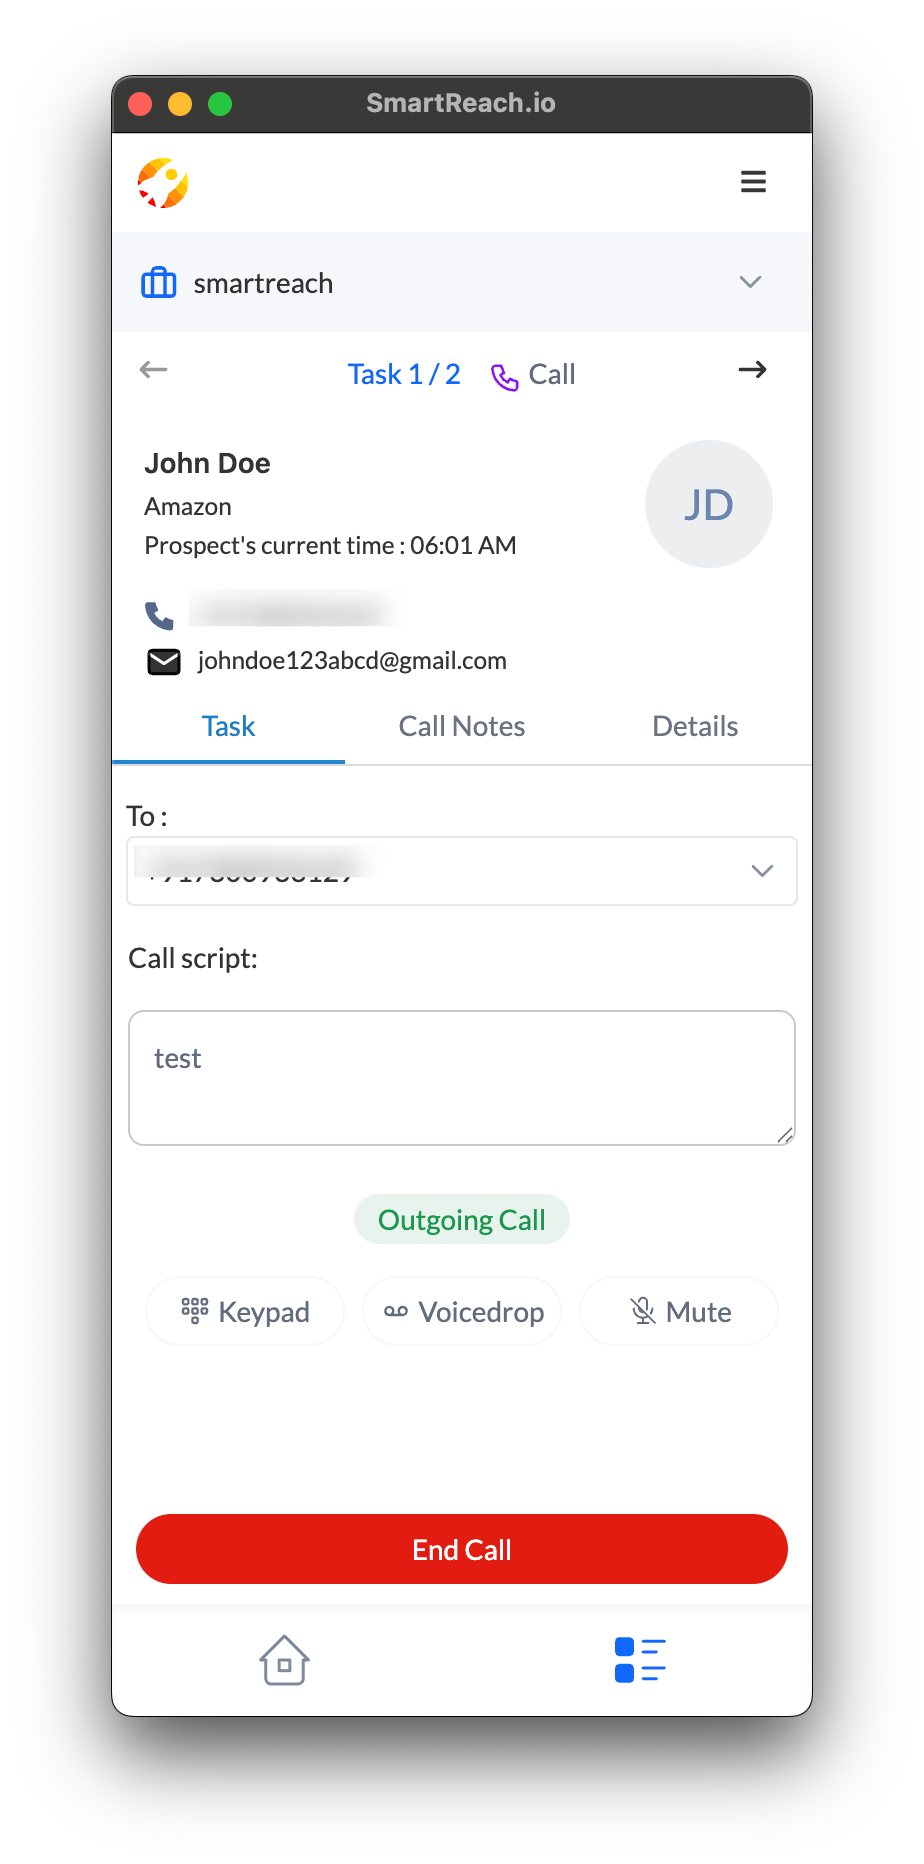Screen dimensions: 924x1864
Task: Open the task list icon in bottom bar
Action: click(x=640, y=1660)
